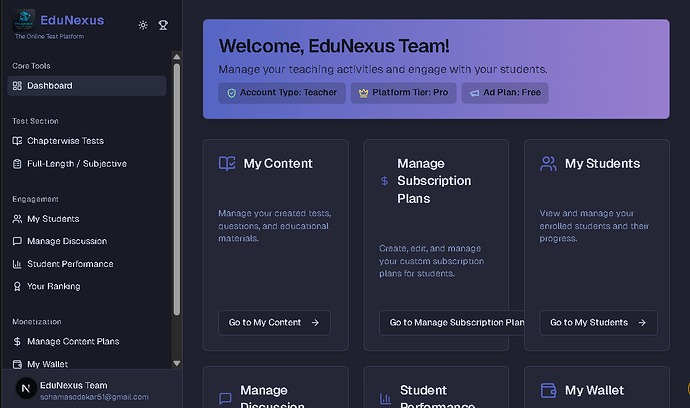Screen dimensions: 690x408
Task: Click the My Content card book icon
Action: [x=227, y=163]
